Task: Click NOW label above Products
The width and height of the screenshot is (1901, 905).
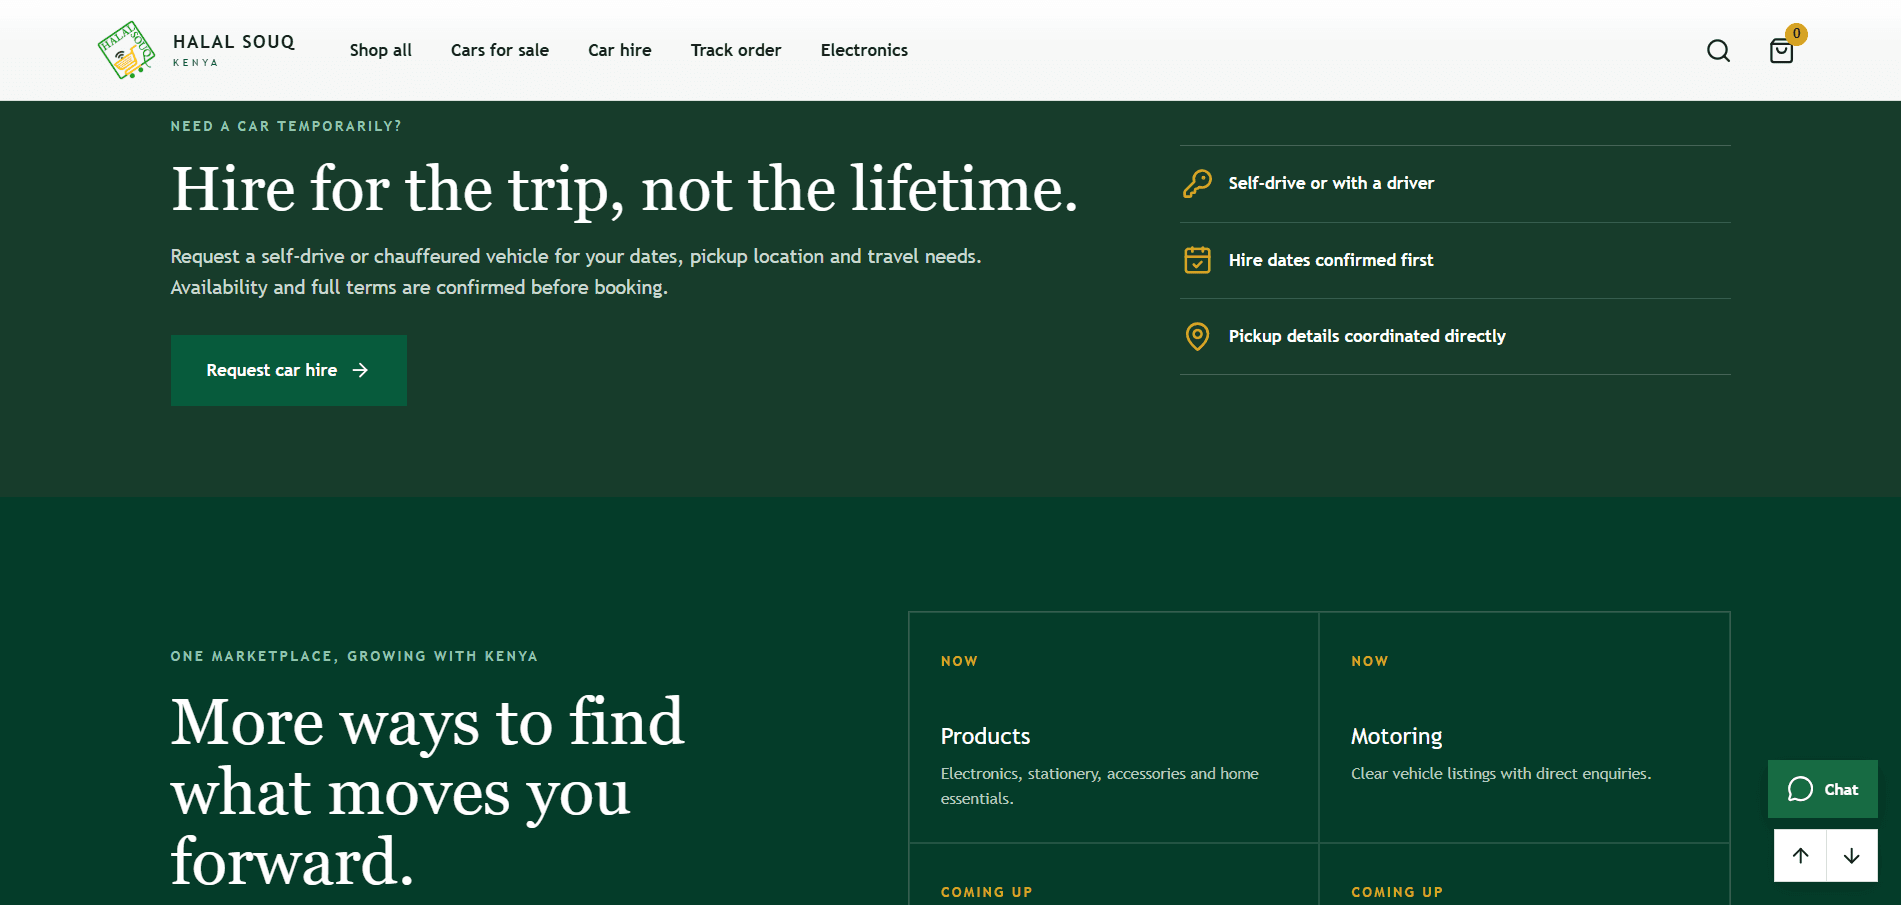Action: pos(959,661)
